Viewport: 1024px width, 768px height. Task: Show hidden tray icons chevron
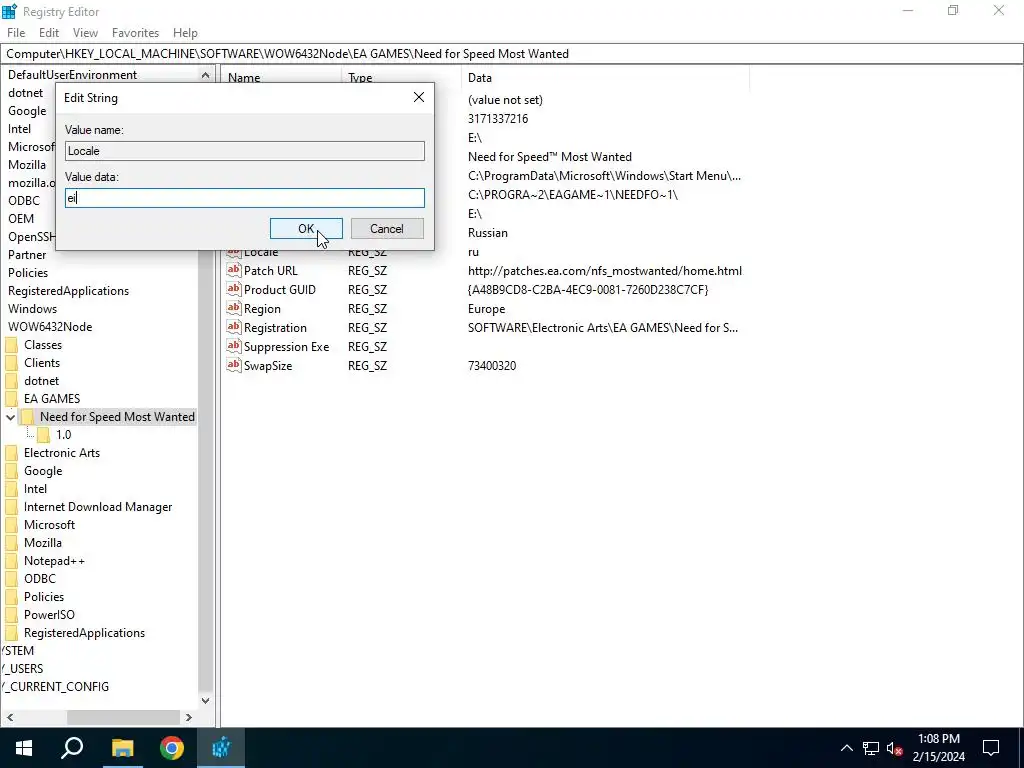click(846, 748)
